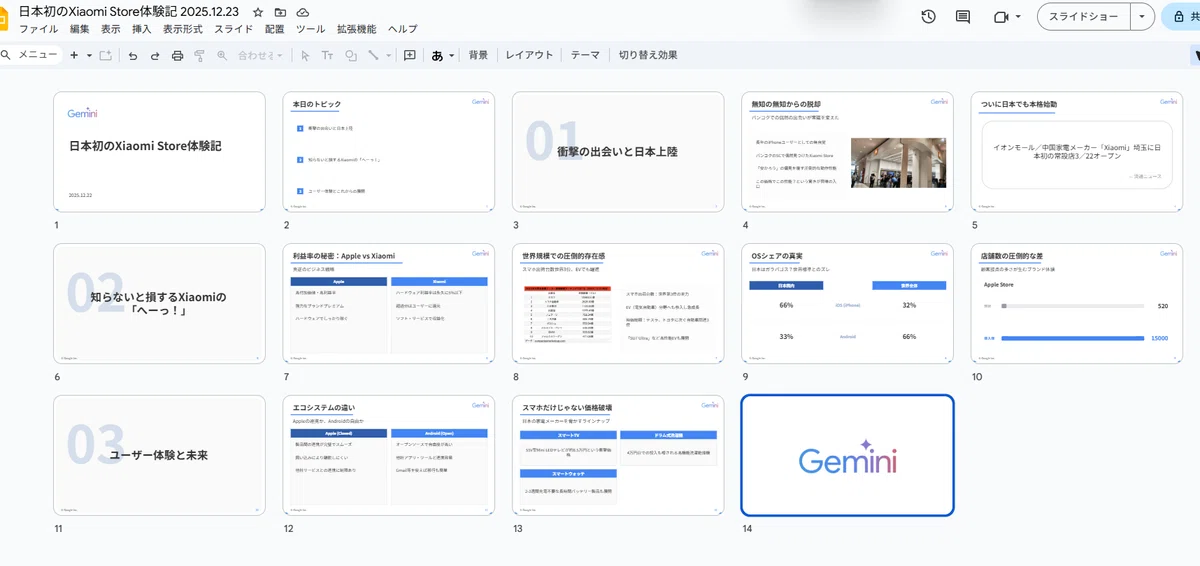Click the move-to-folder icon by the title
The height and width of the screenshot is (566, 1200).
pyautogui.click(x=280, y=12)
